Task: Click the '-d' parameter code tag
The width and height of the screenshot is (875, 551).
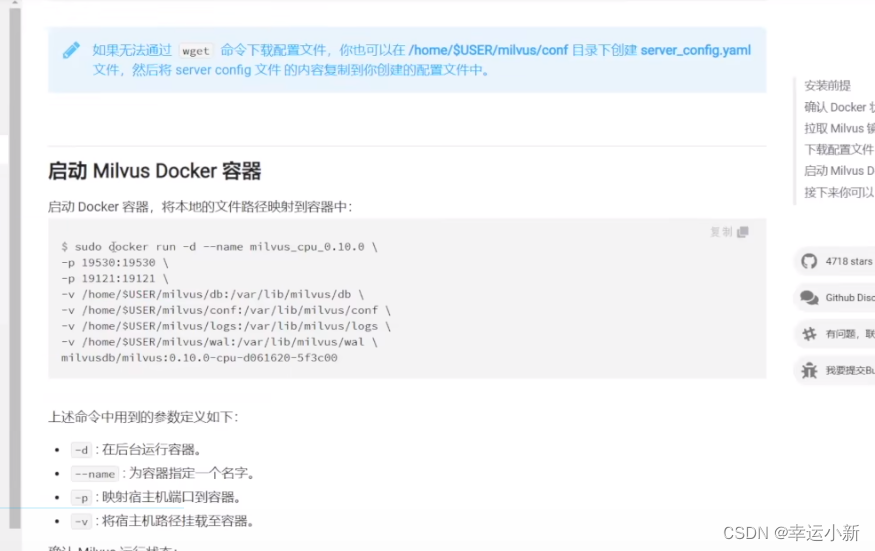Action: click(x=81, y=450)
